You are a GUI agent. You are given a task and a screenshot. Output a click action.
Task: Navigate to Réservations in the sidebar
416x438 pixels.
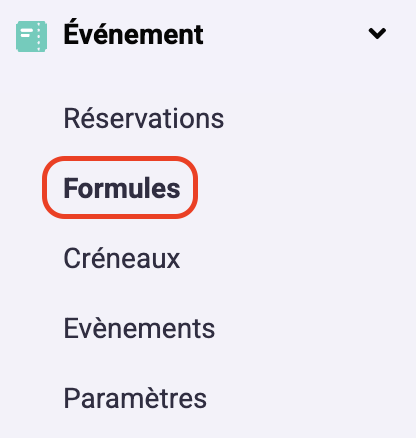point(144,118)
